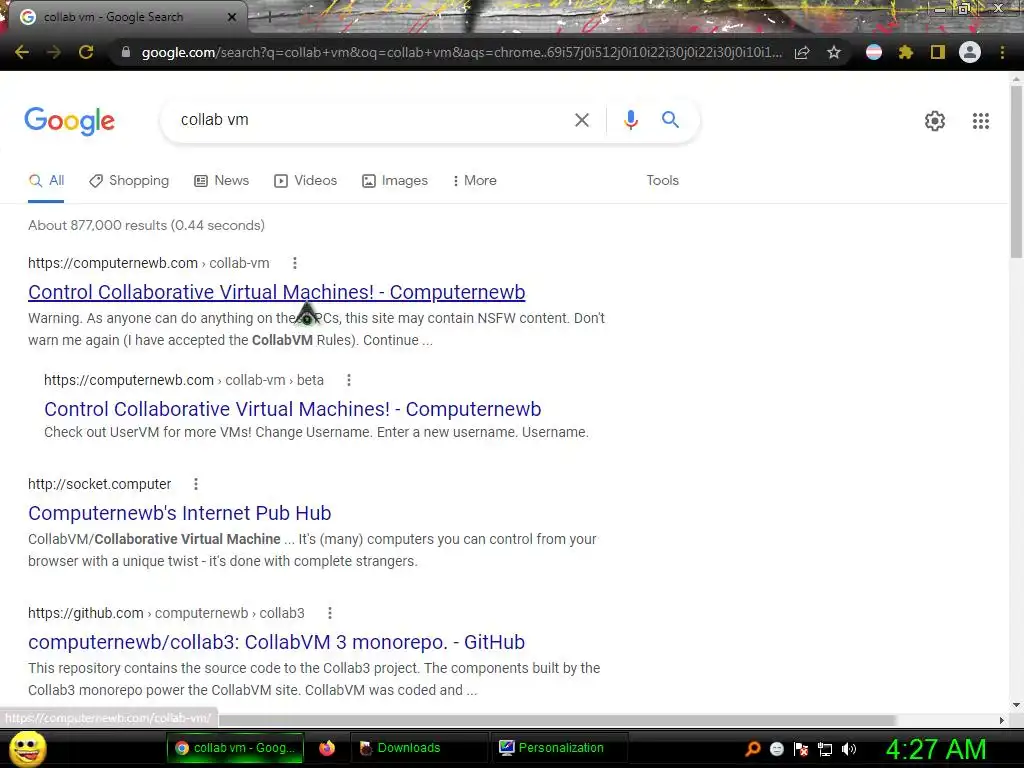Click the http://socket.computer URL text
Image resolution: width=1024 pixels, height=768 pixels.
click(99, 484)
